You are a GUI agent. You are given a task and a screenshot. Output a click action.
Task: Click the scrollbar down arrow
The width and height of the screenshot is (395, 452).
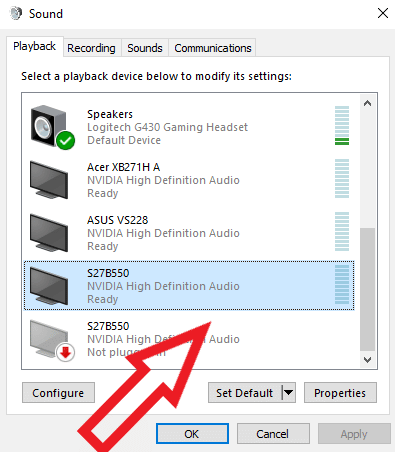click(x=367, y=360)
